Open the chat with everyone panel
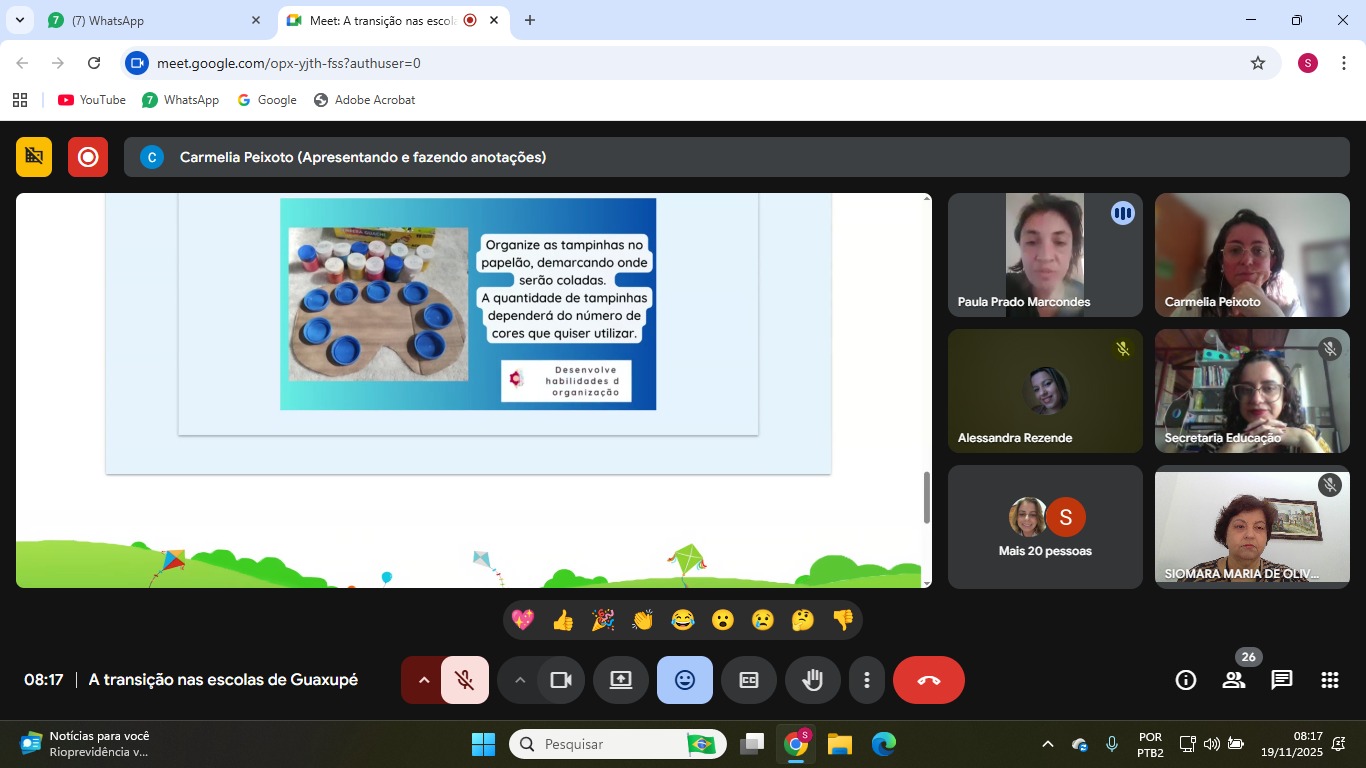This screenshot has height=768, width=1366. point(1281,680)
